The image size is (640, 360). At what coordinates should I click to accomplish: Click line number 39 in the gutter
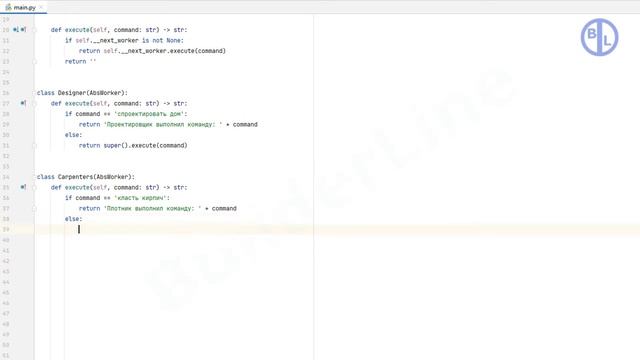(6, 229)
